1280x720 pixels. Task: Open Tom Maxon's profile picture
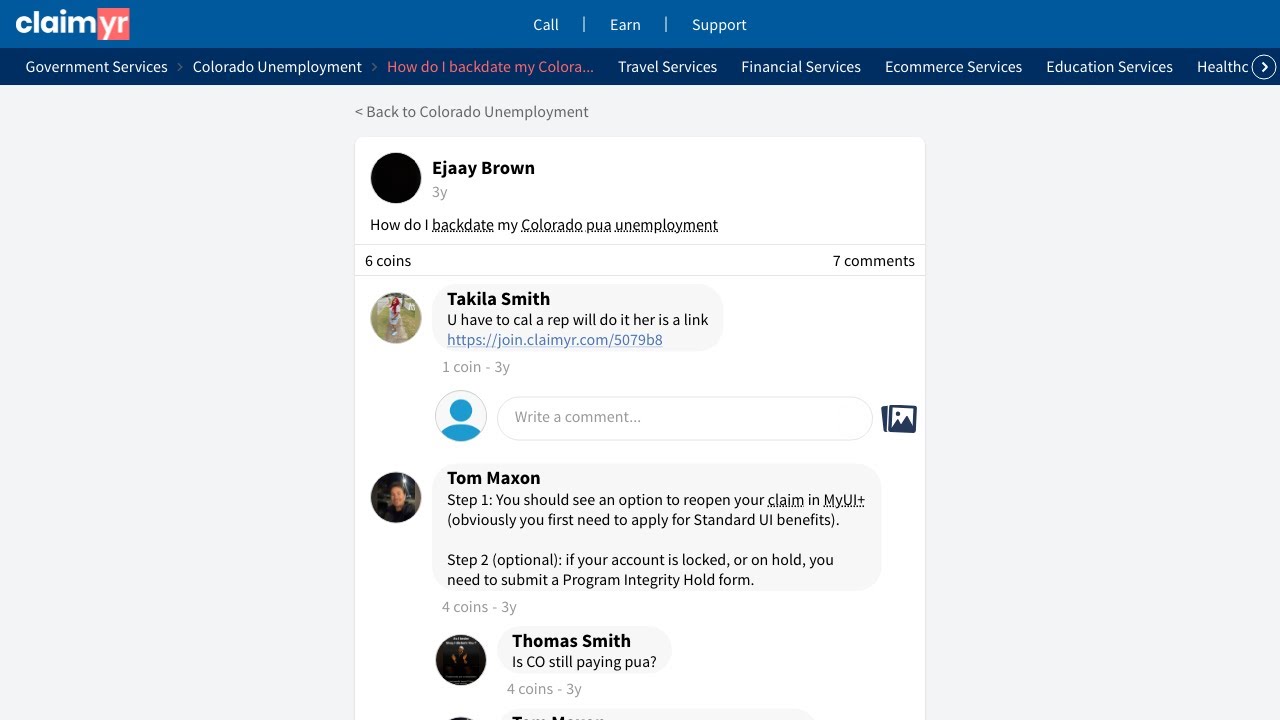tap(396, 497)
